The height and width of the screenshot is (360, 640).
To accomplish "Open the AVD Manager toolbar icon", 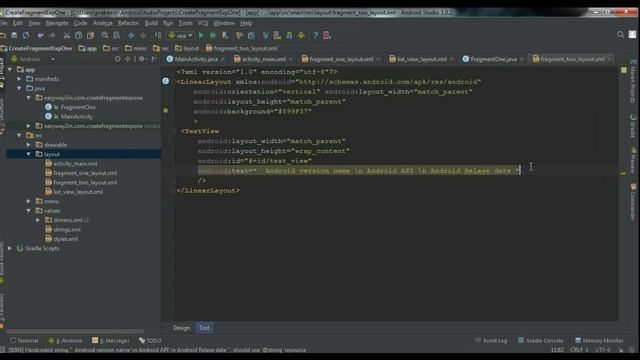I will pos(277,36).
